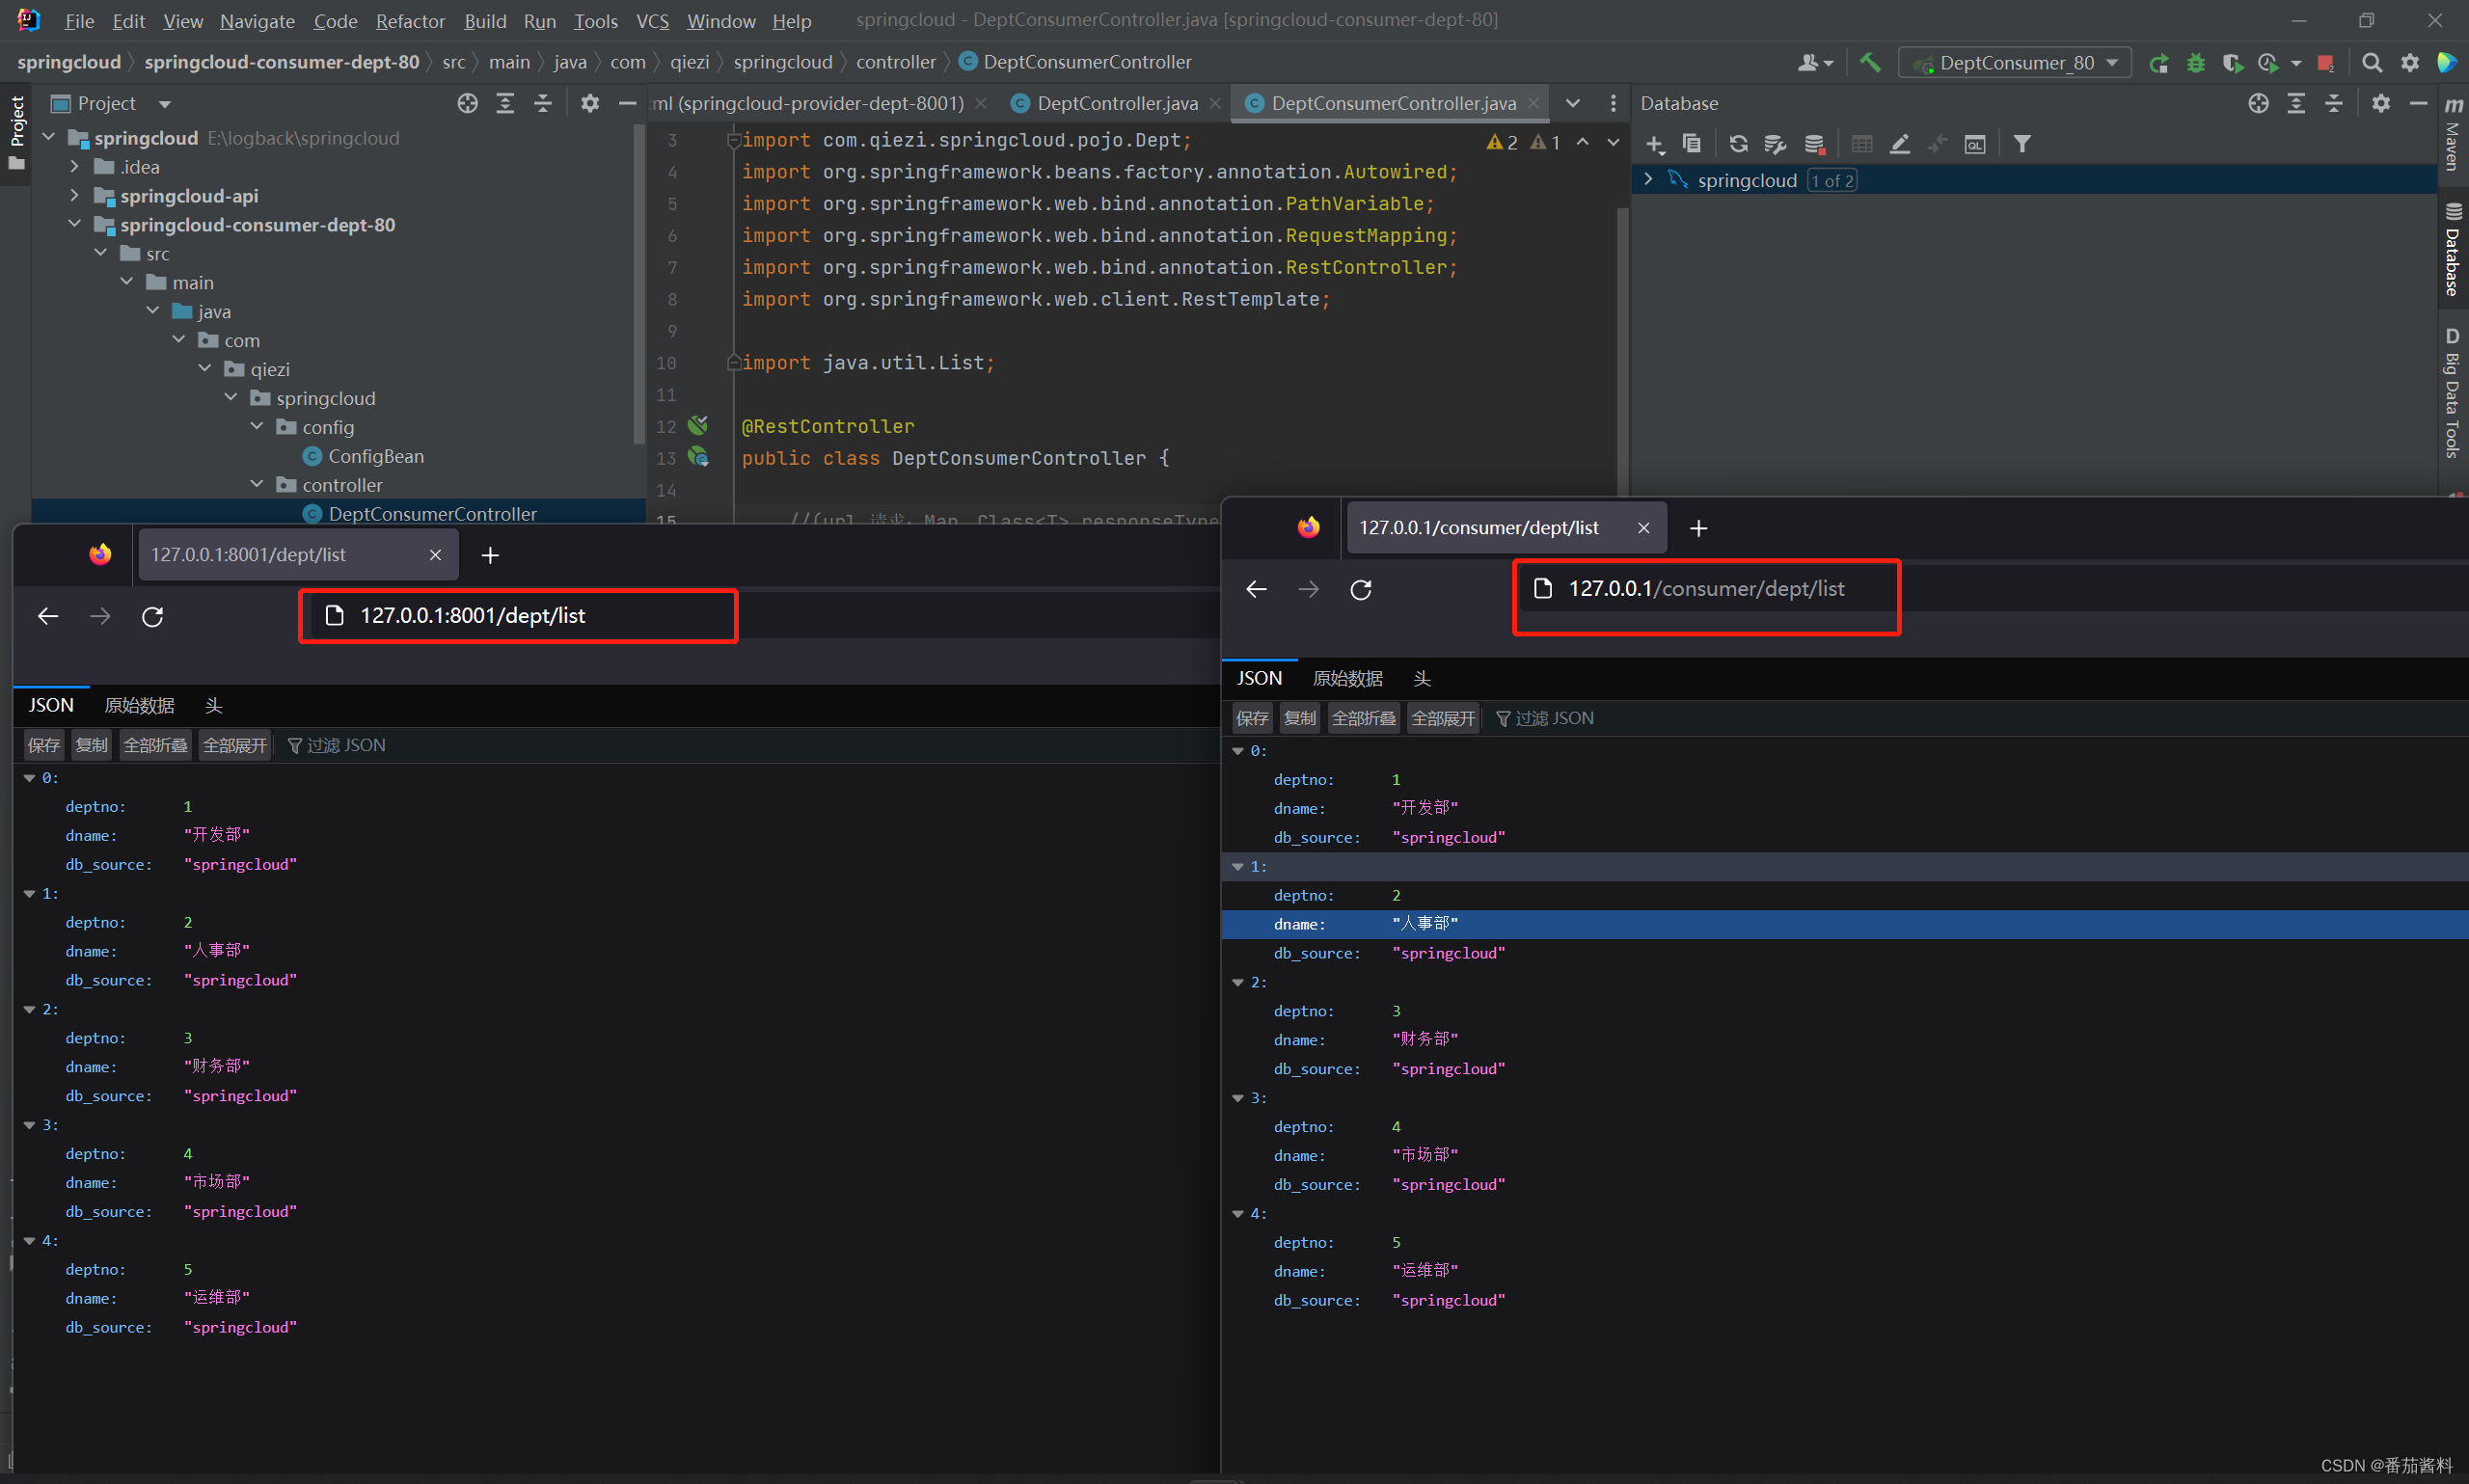The image size is (2469, 1484).
Task: Collapse JSON entry 4 in left browser
Action: click(x=30, y=1241)
